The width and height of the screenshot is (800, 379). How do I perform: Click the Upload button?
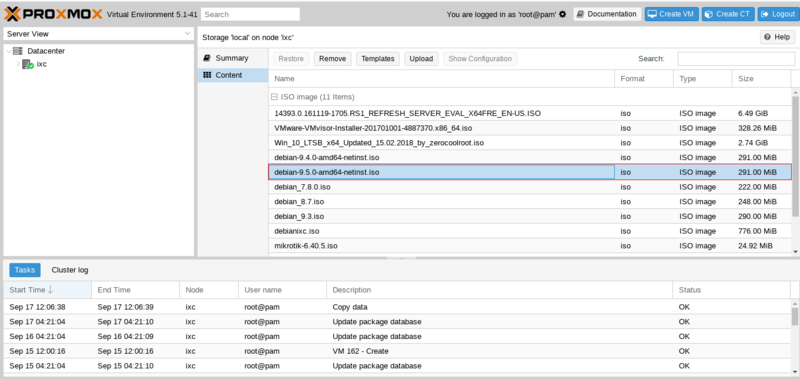tap(421, 59)
